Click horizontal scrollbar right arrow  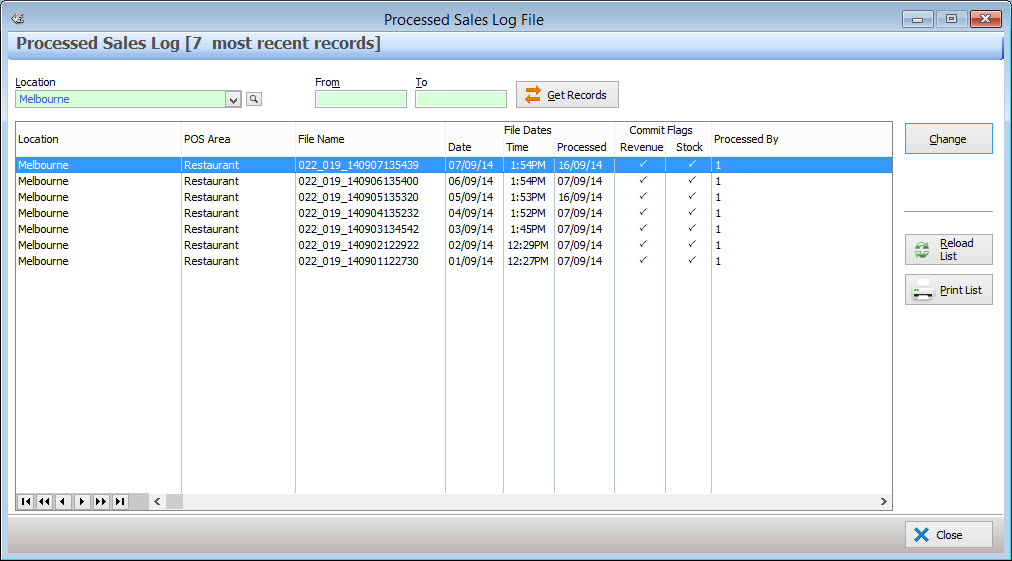point(884,502)
